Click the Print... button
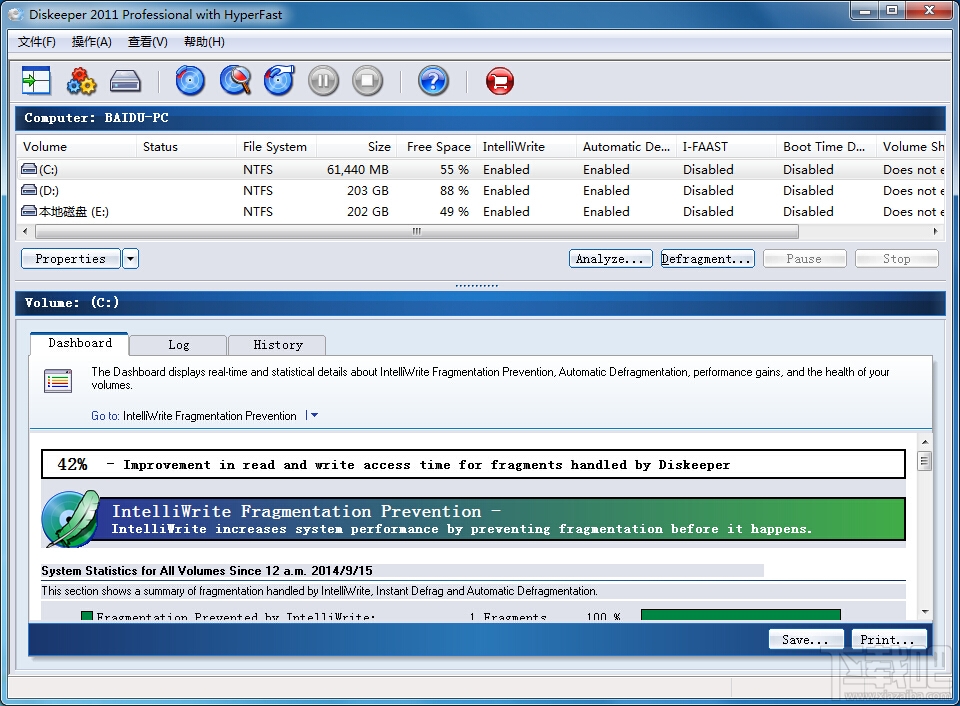 [x=888, y=639]
